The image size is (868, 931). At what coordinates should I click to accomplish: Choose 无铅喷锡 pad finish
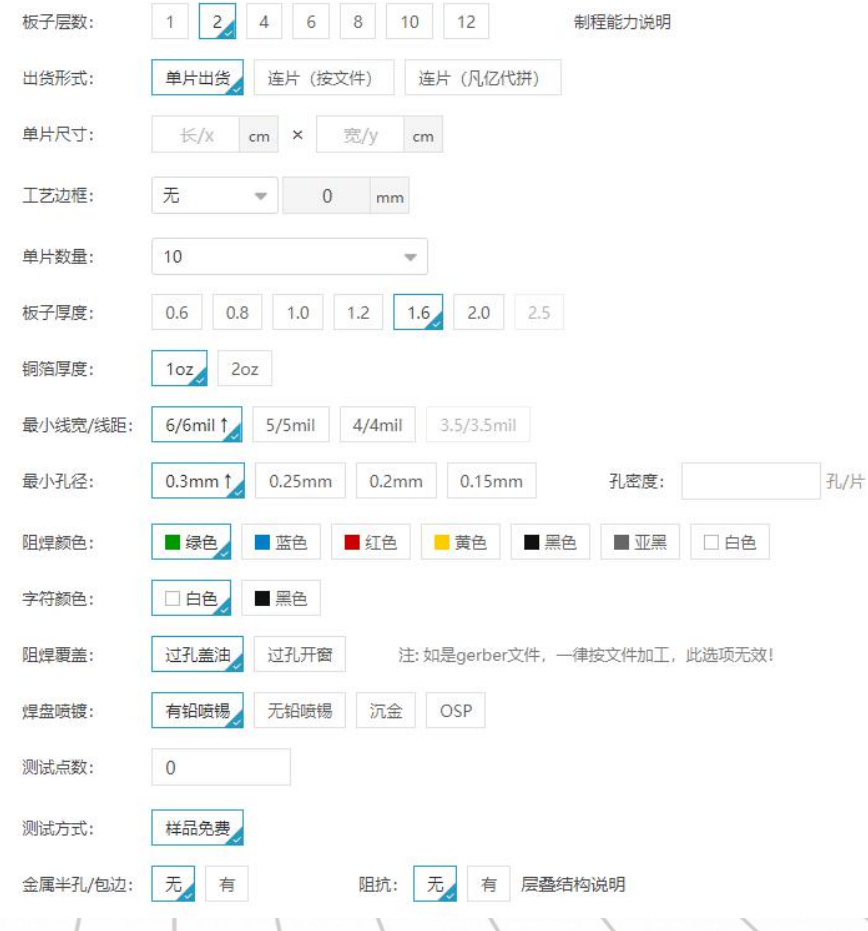[x=299, y=710]
